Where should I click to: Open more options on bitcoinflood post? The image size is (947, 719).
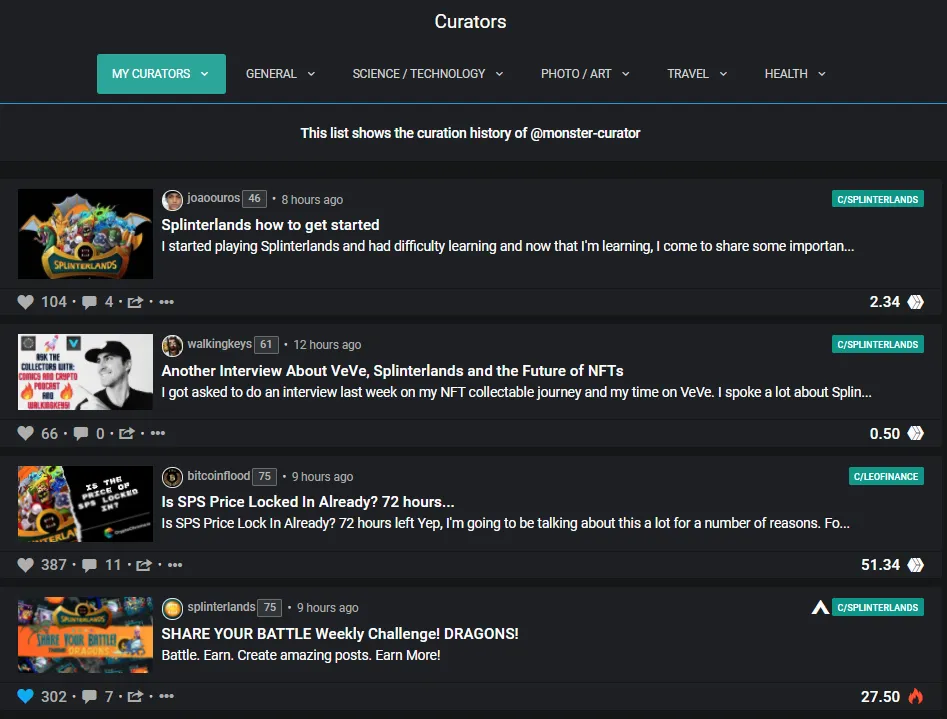tap(175, 565)
